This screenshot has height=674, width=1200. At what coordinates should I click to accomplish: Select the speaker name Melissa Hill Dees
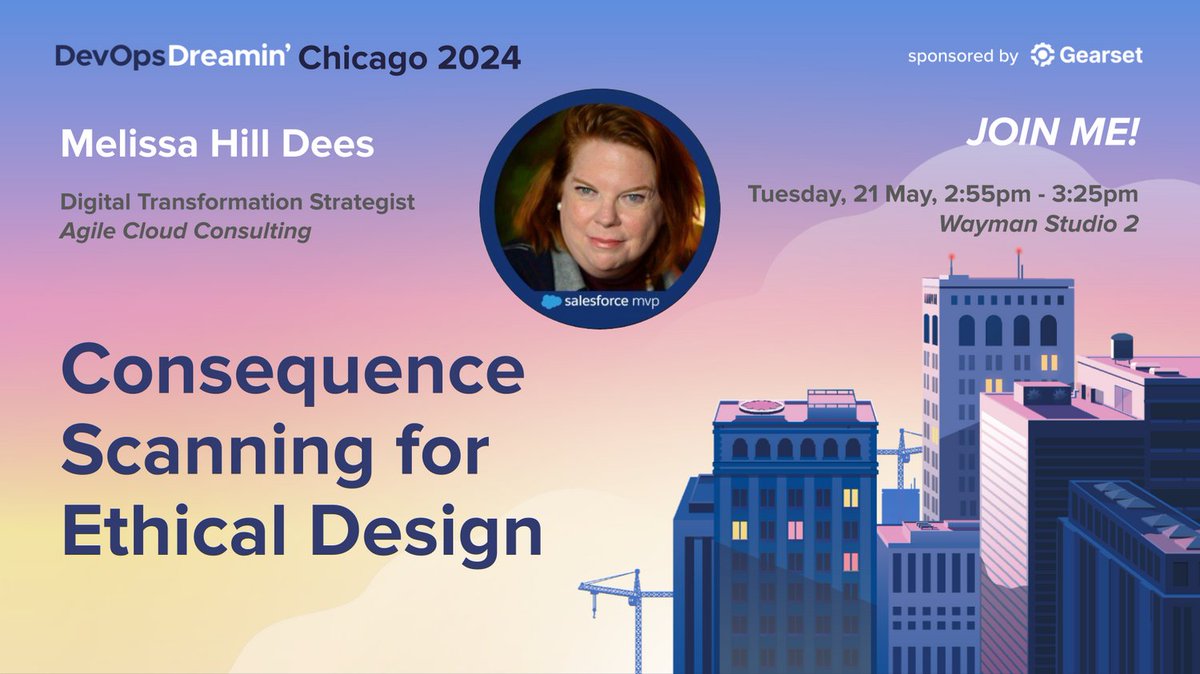click(217, 144)
